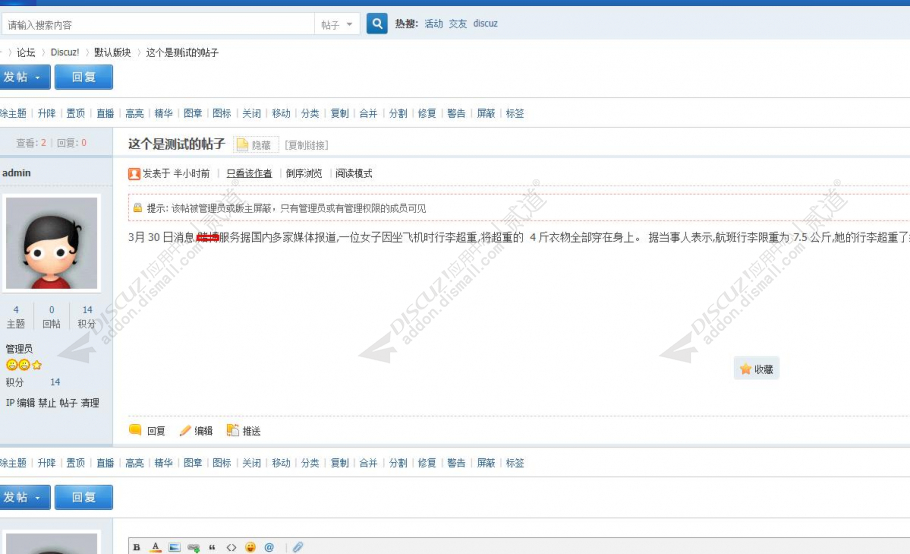This screenshot has height=554, width=910.
Task: Open the search type dropdown 帖子
Action: (337, 24)
